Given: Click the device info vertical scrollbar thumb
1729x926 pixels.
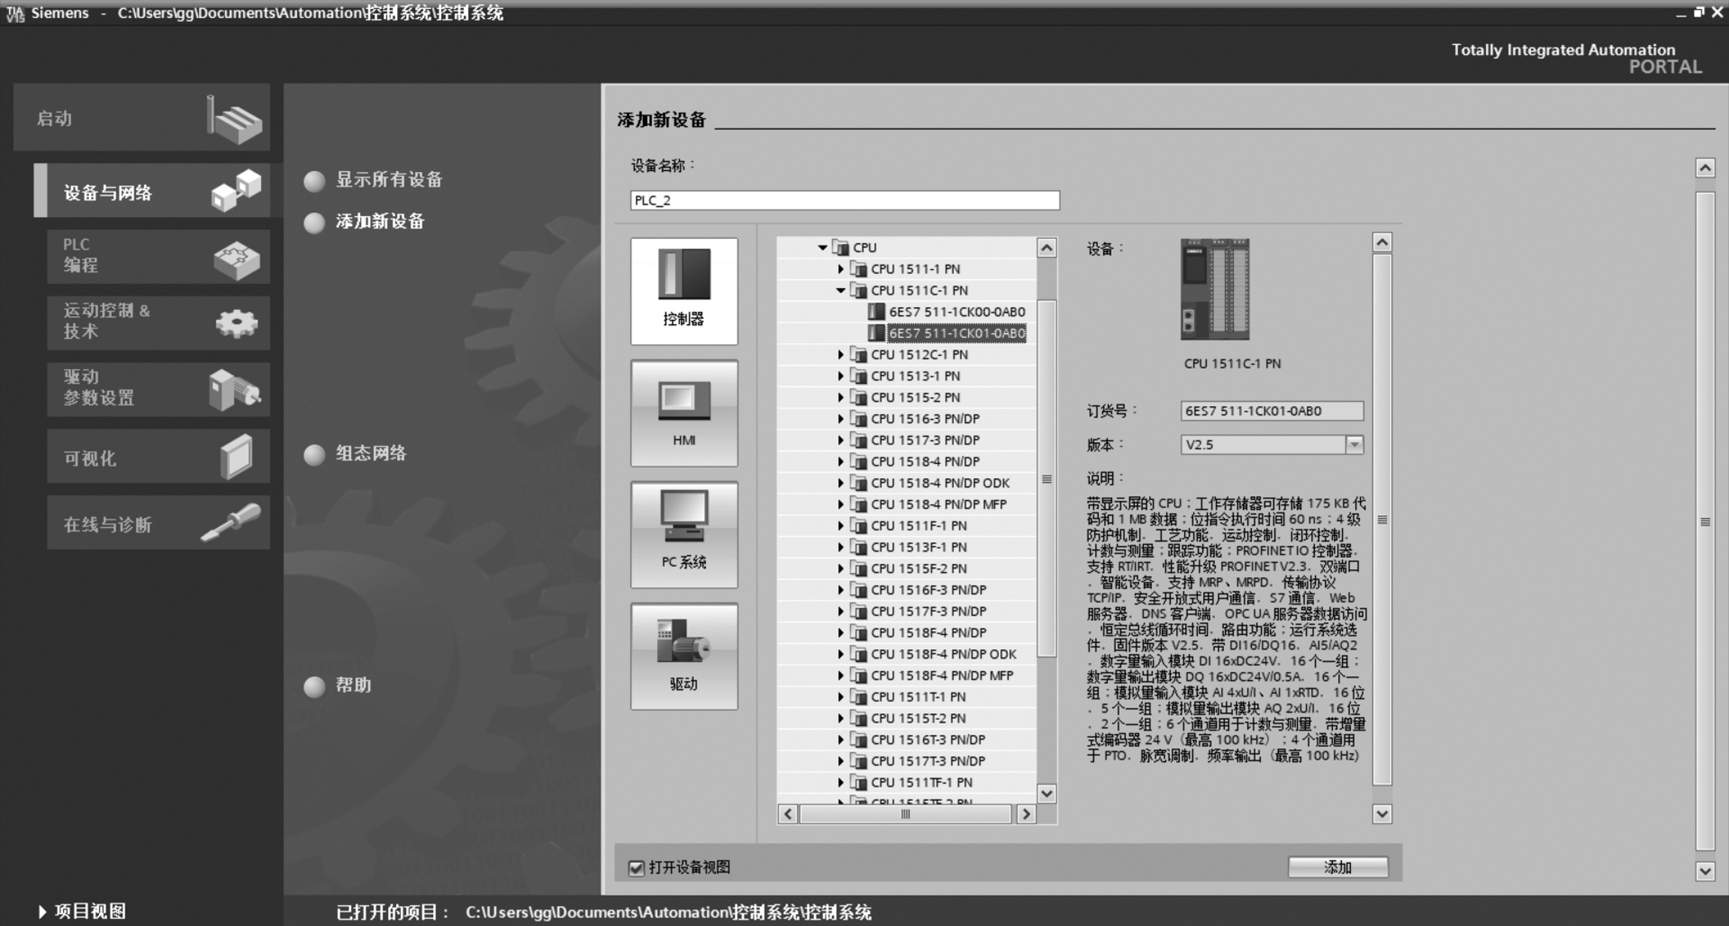Looking at the screenshot, I should click(x=1382, y=520).
